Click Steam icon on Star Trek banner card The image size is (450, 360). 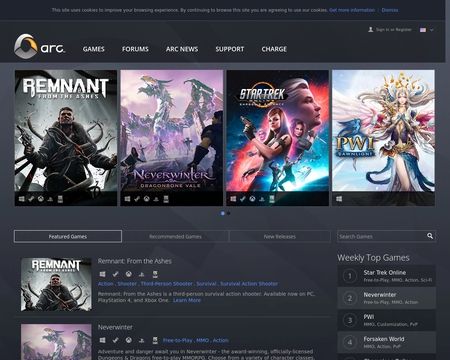click(x=243, y=199)
